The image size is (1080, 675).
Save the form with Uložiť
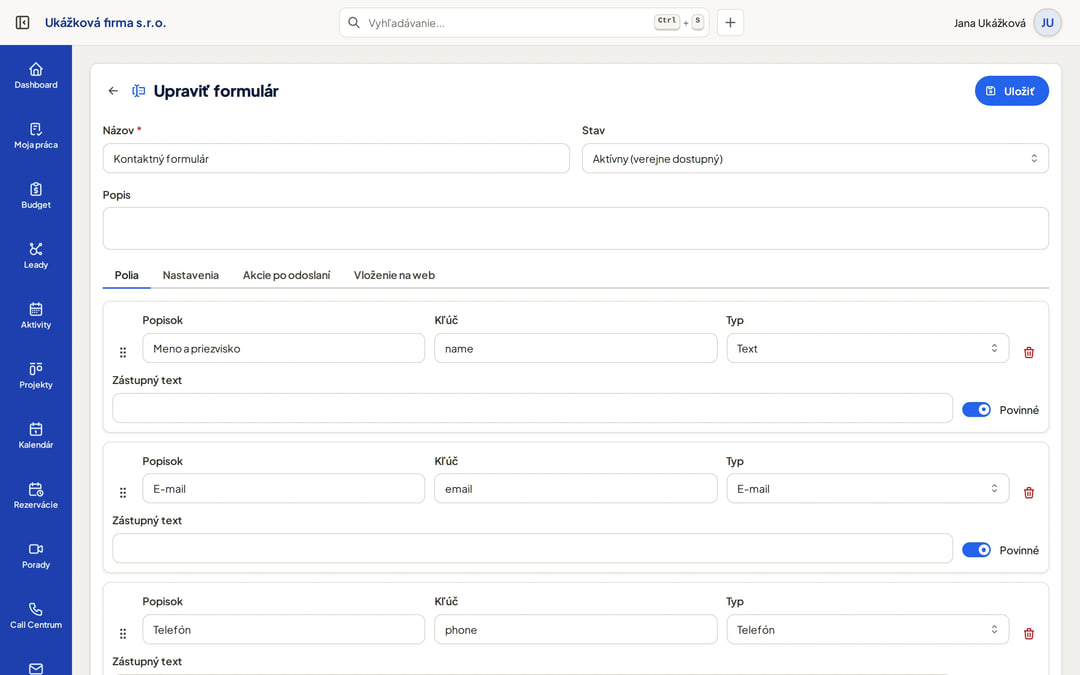click(x=1011, y=91)
